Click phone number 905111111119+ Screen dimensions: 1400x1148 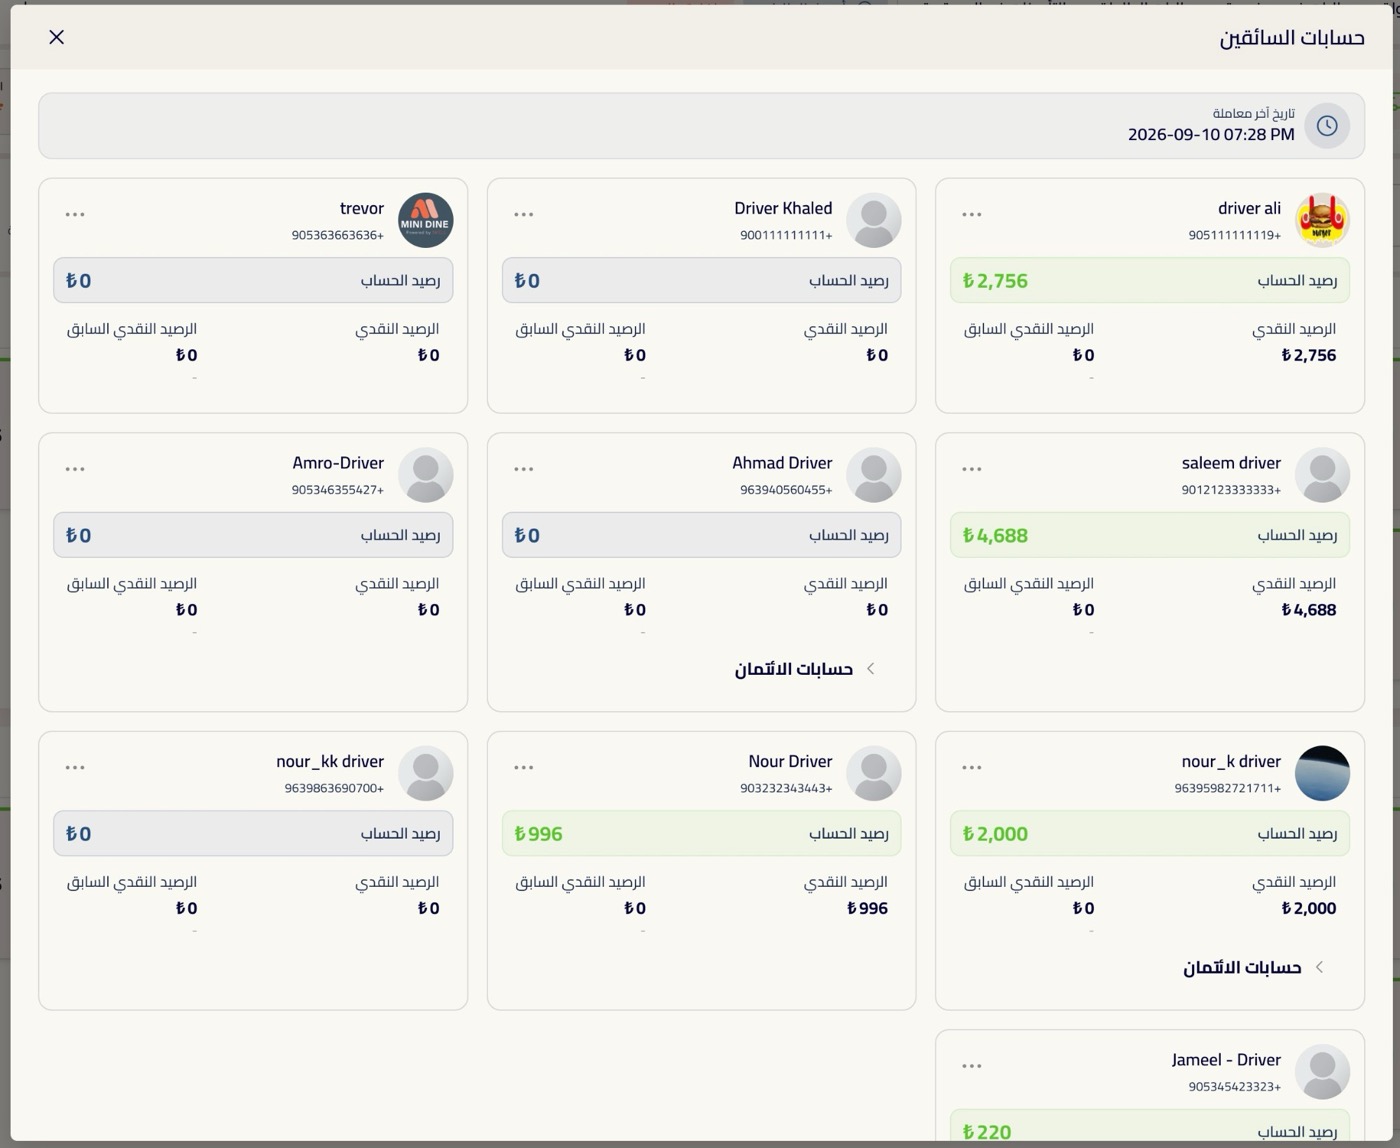click(x=1235, y=235)
